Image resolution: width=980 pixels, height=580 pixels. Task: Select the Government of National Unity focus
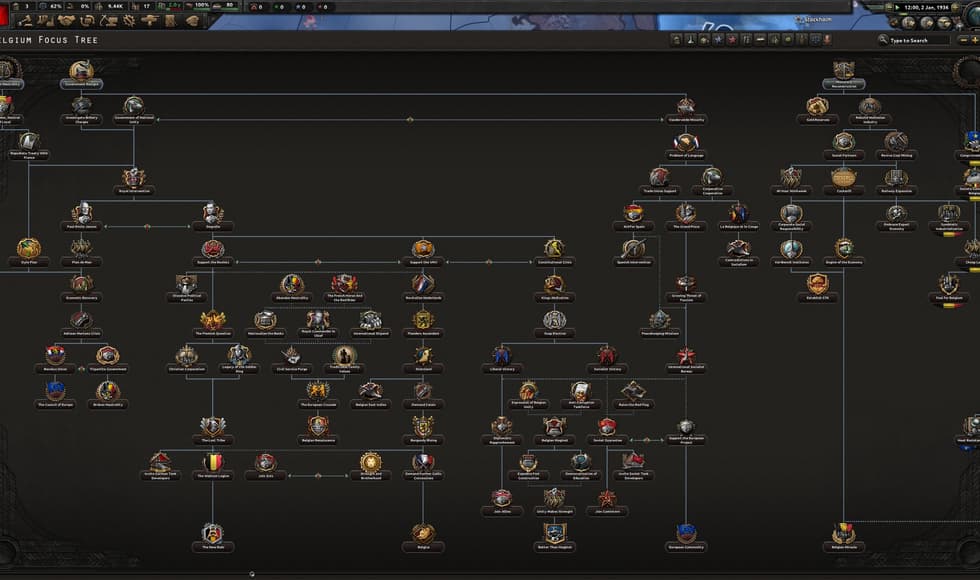pos(134,110)
